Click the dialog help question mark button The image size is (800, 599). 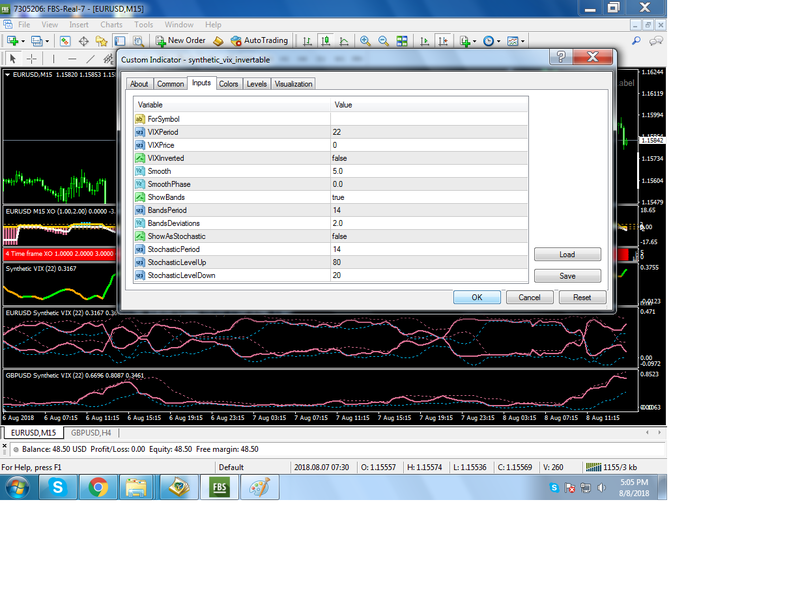tap(561, 57)
